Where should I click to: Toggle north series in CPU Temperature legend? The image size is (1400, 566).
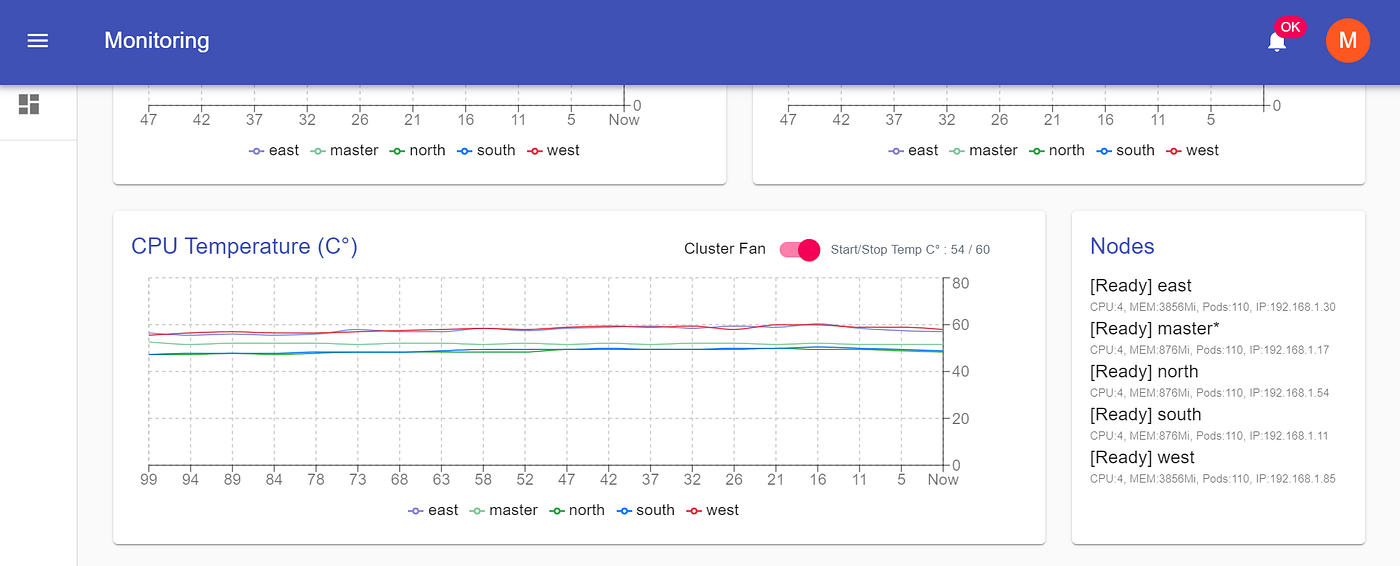coord(577,510)
